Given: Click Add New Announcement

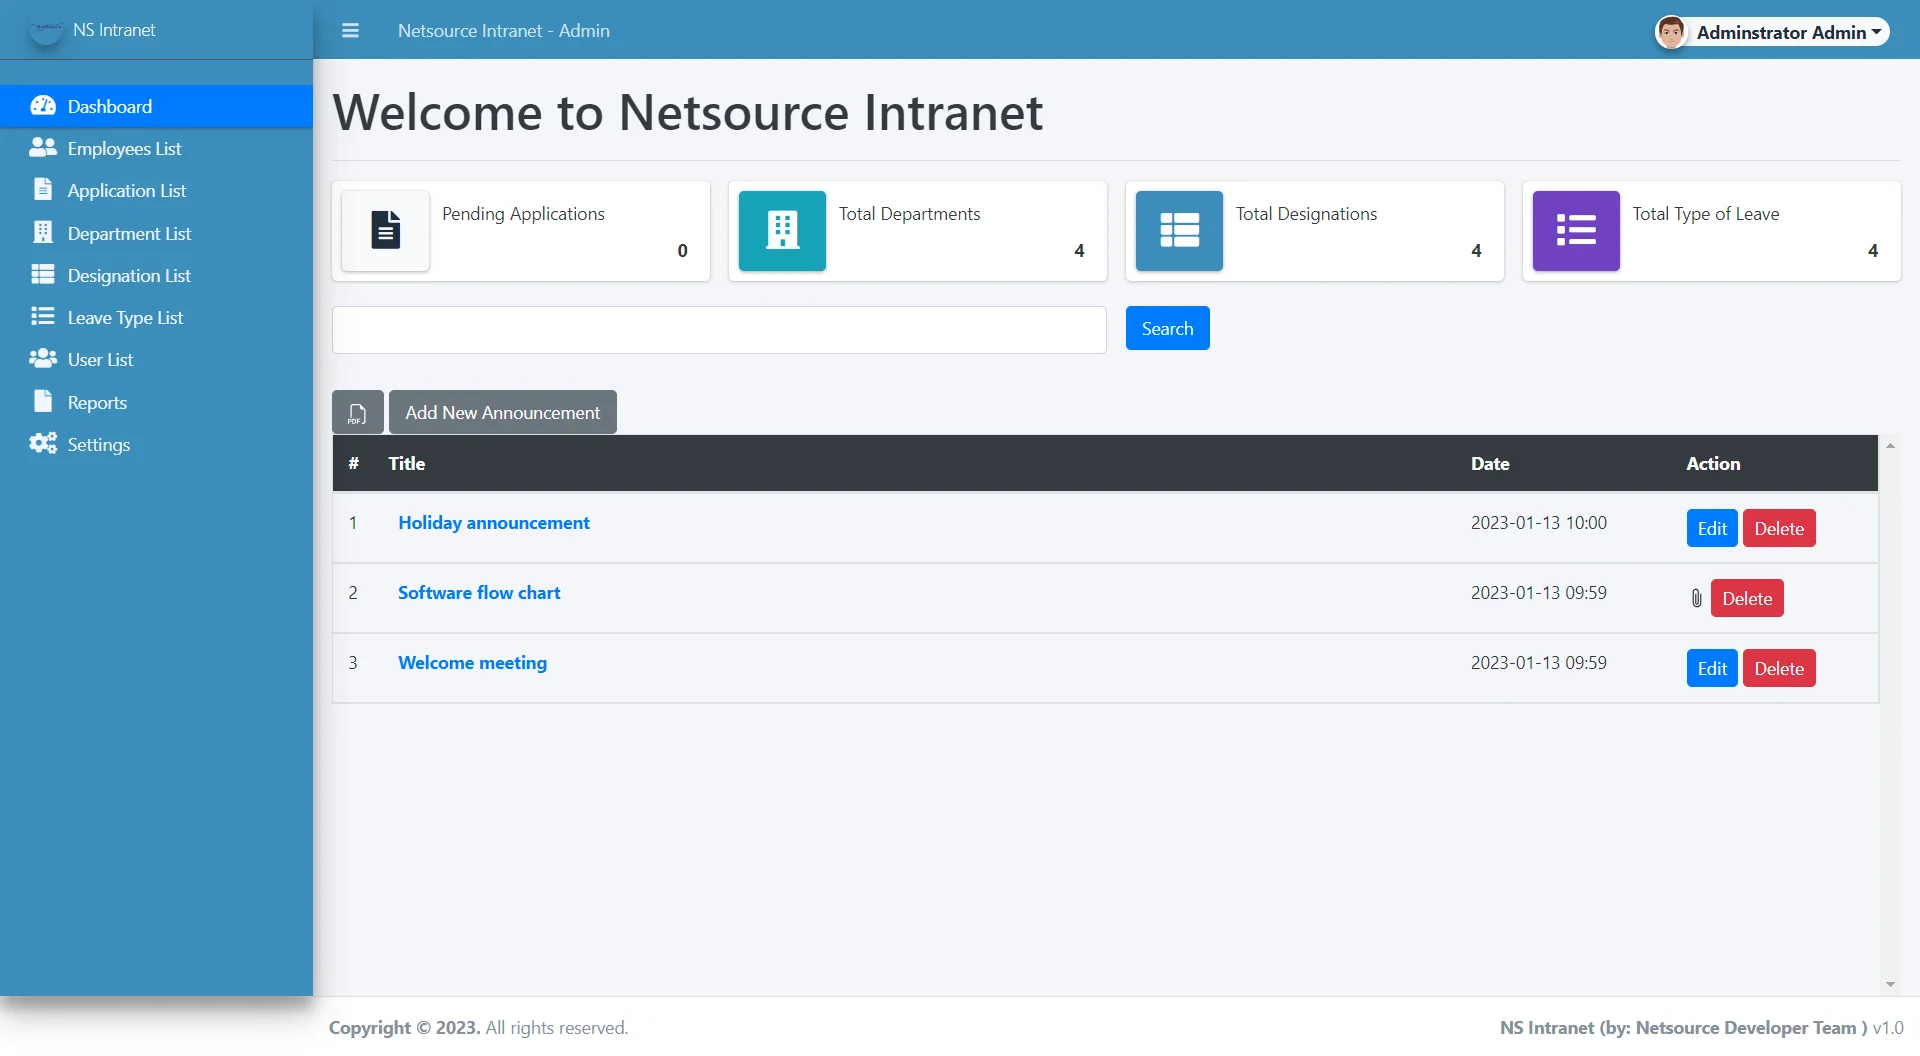Looking at the screenshot, I should click(502, 411).
